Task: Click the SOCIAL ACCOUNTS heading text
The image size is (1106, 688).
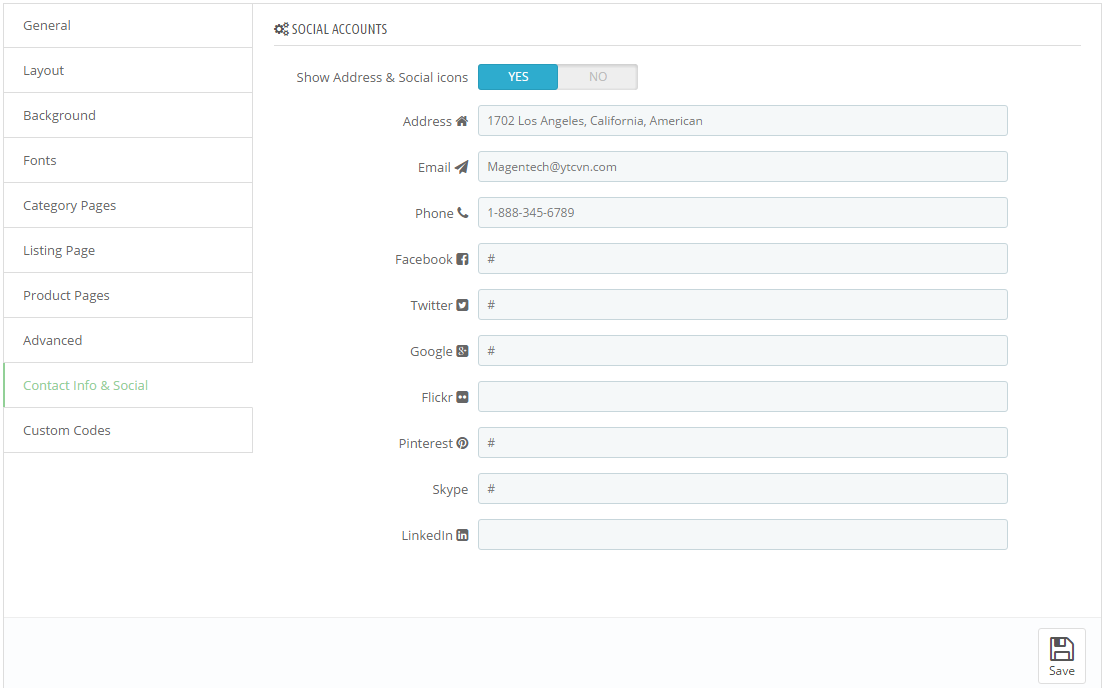Action: [339, 29]
